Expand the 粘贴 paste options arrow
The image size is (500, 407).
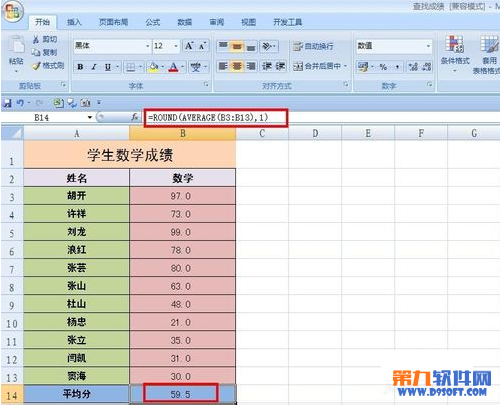[16, 71]
